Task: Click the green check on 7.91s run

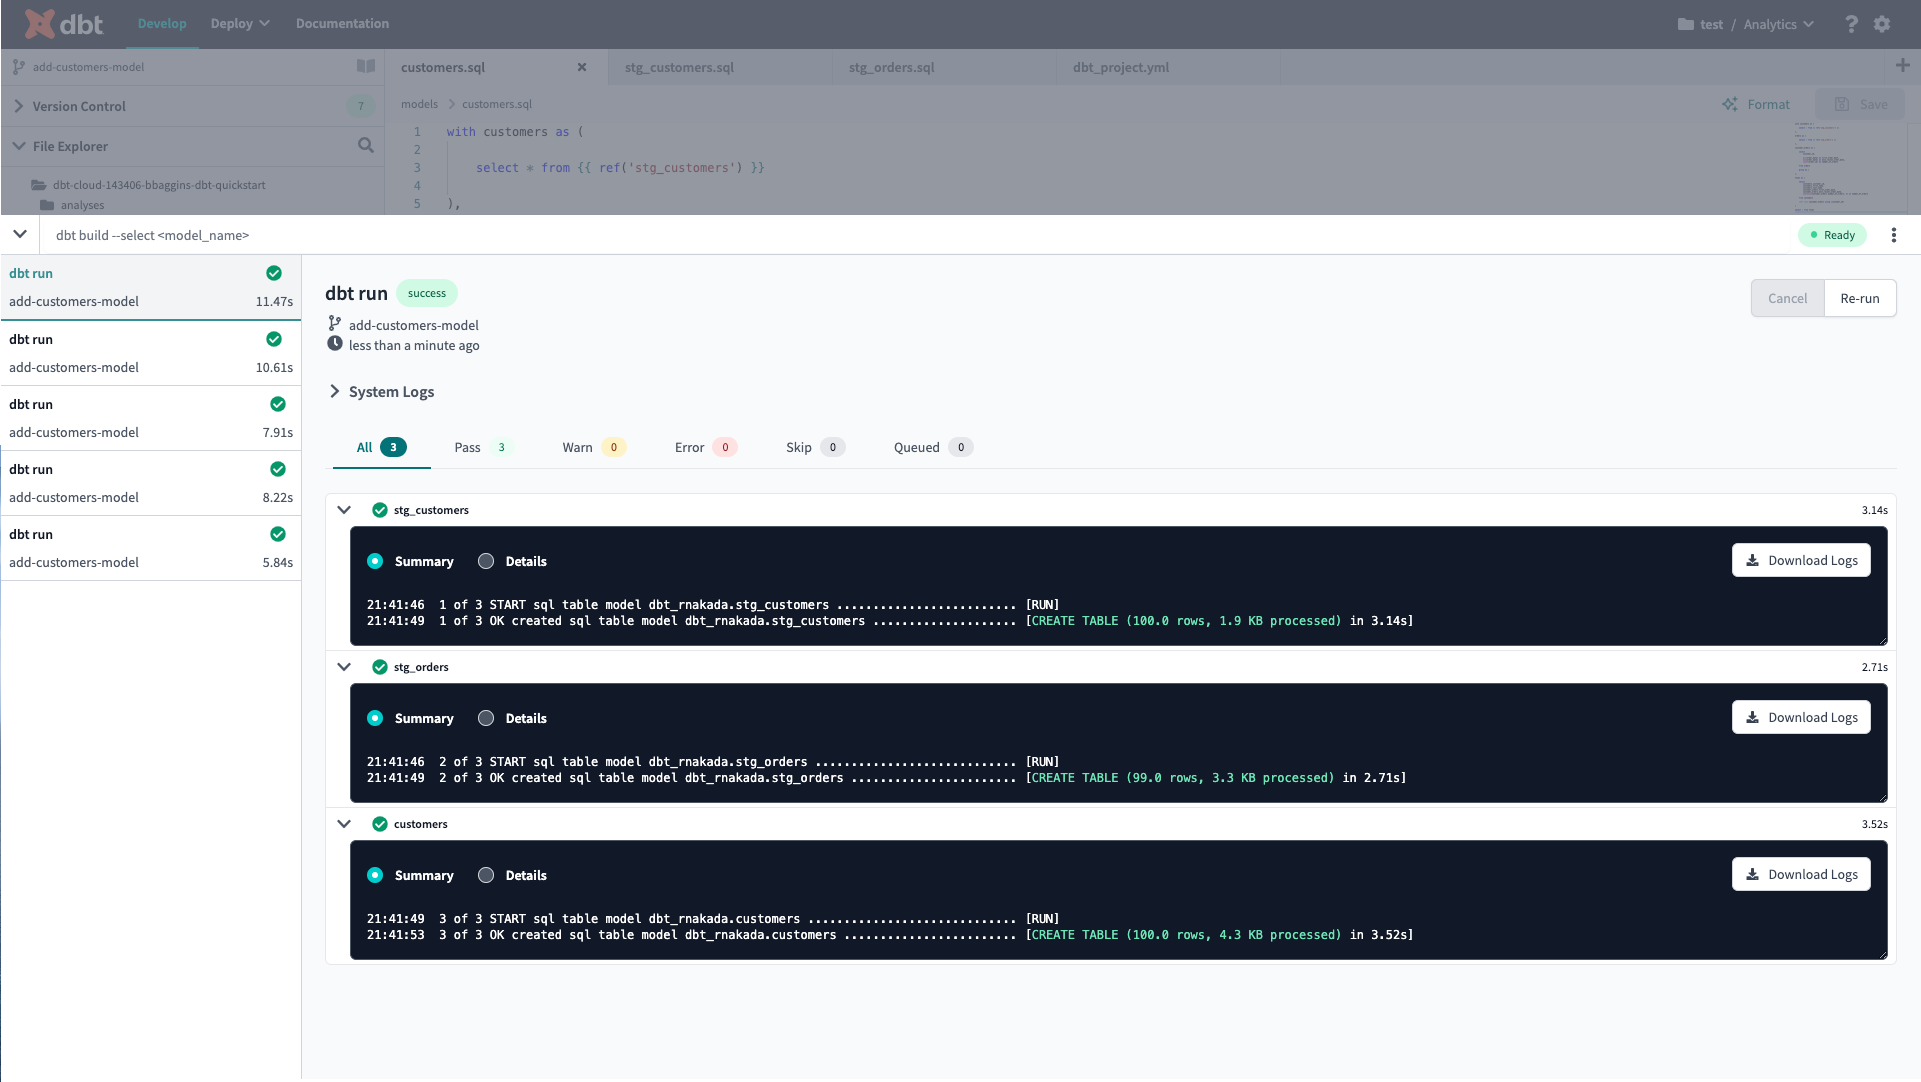Action: [278, 404]
